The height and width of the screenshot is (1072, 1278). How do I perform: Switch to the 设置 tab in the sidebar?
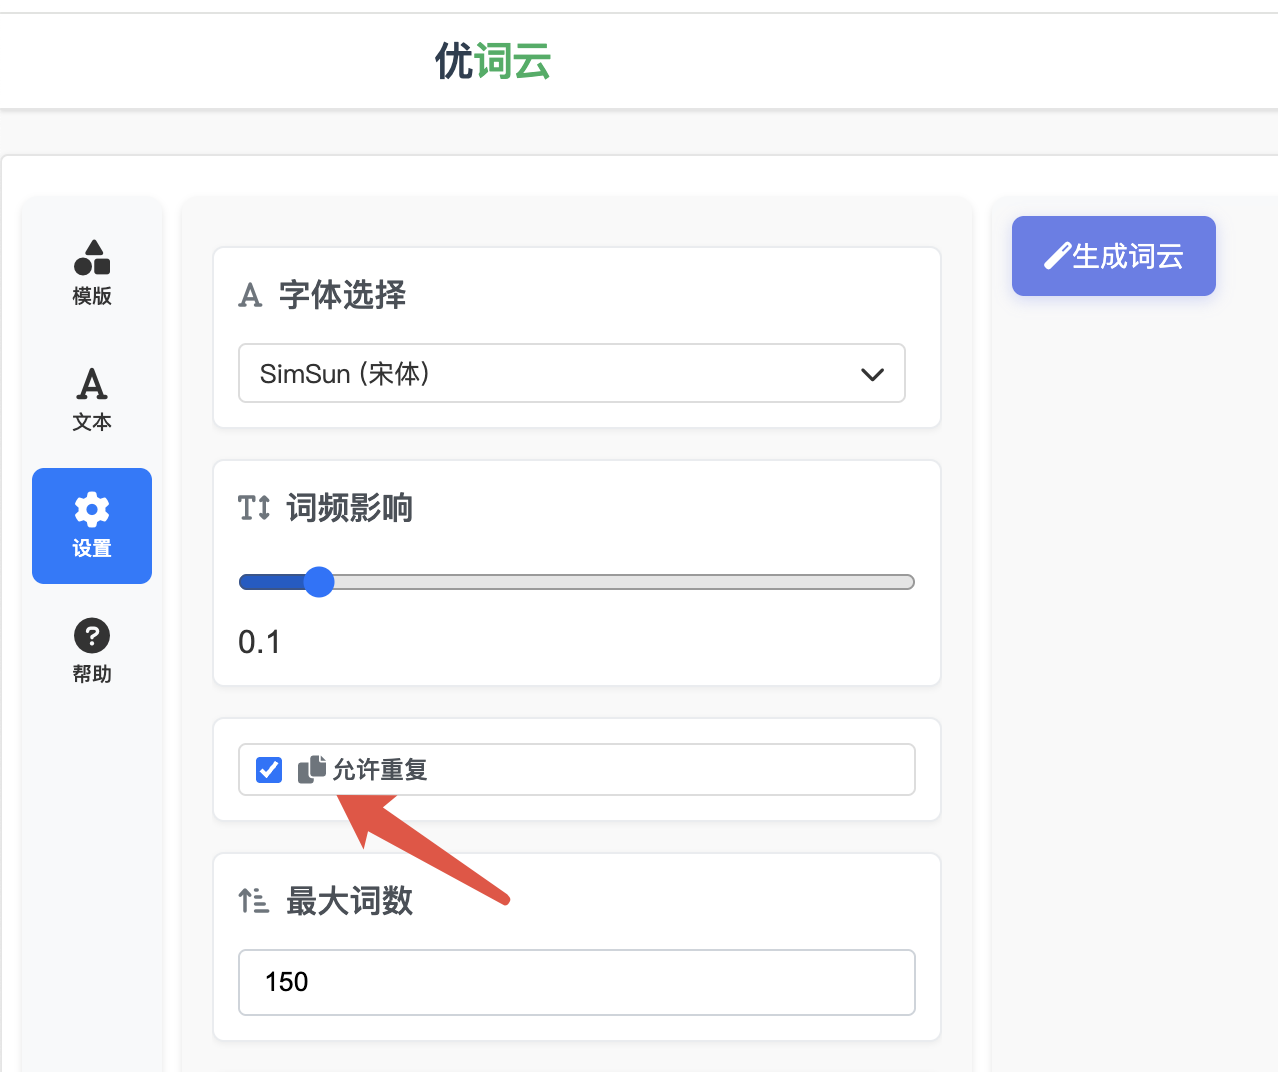(x=91, y=526)
